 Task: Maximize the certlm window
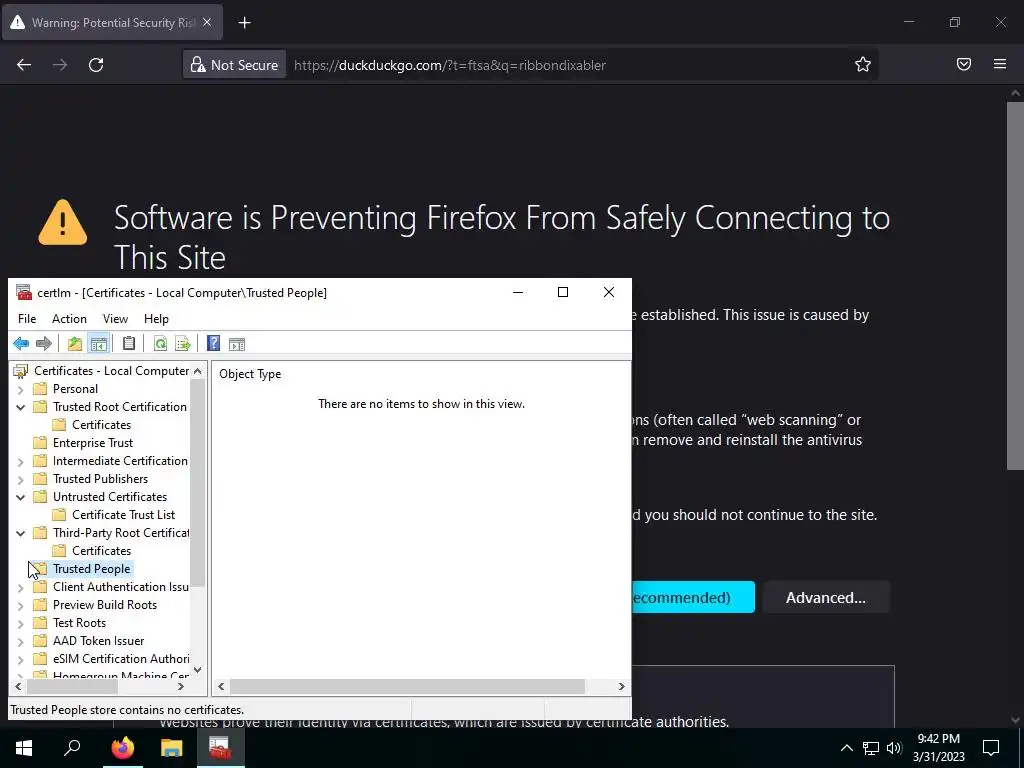click(x=563, y=293)
